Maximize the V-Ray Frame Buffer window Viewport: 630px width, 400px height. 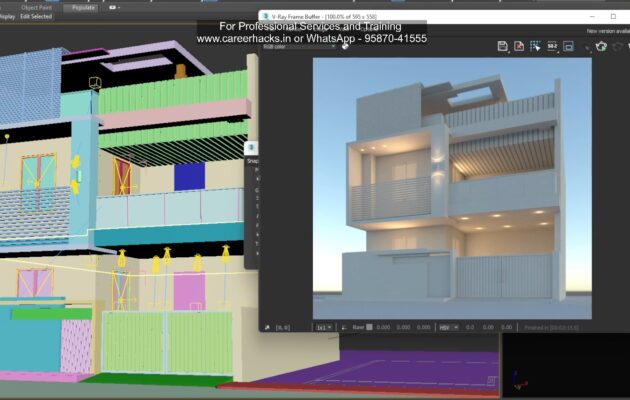click(x=613, y=17)
